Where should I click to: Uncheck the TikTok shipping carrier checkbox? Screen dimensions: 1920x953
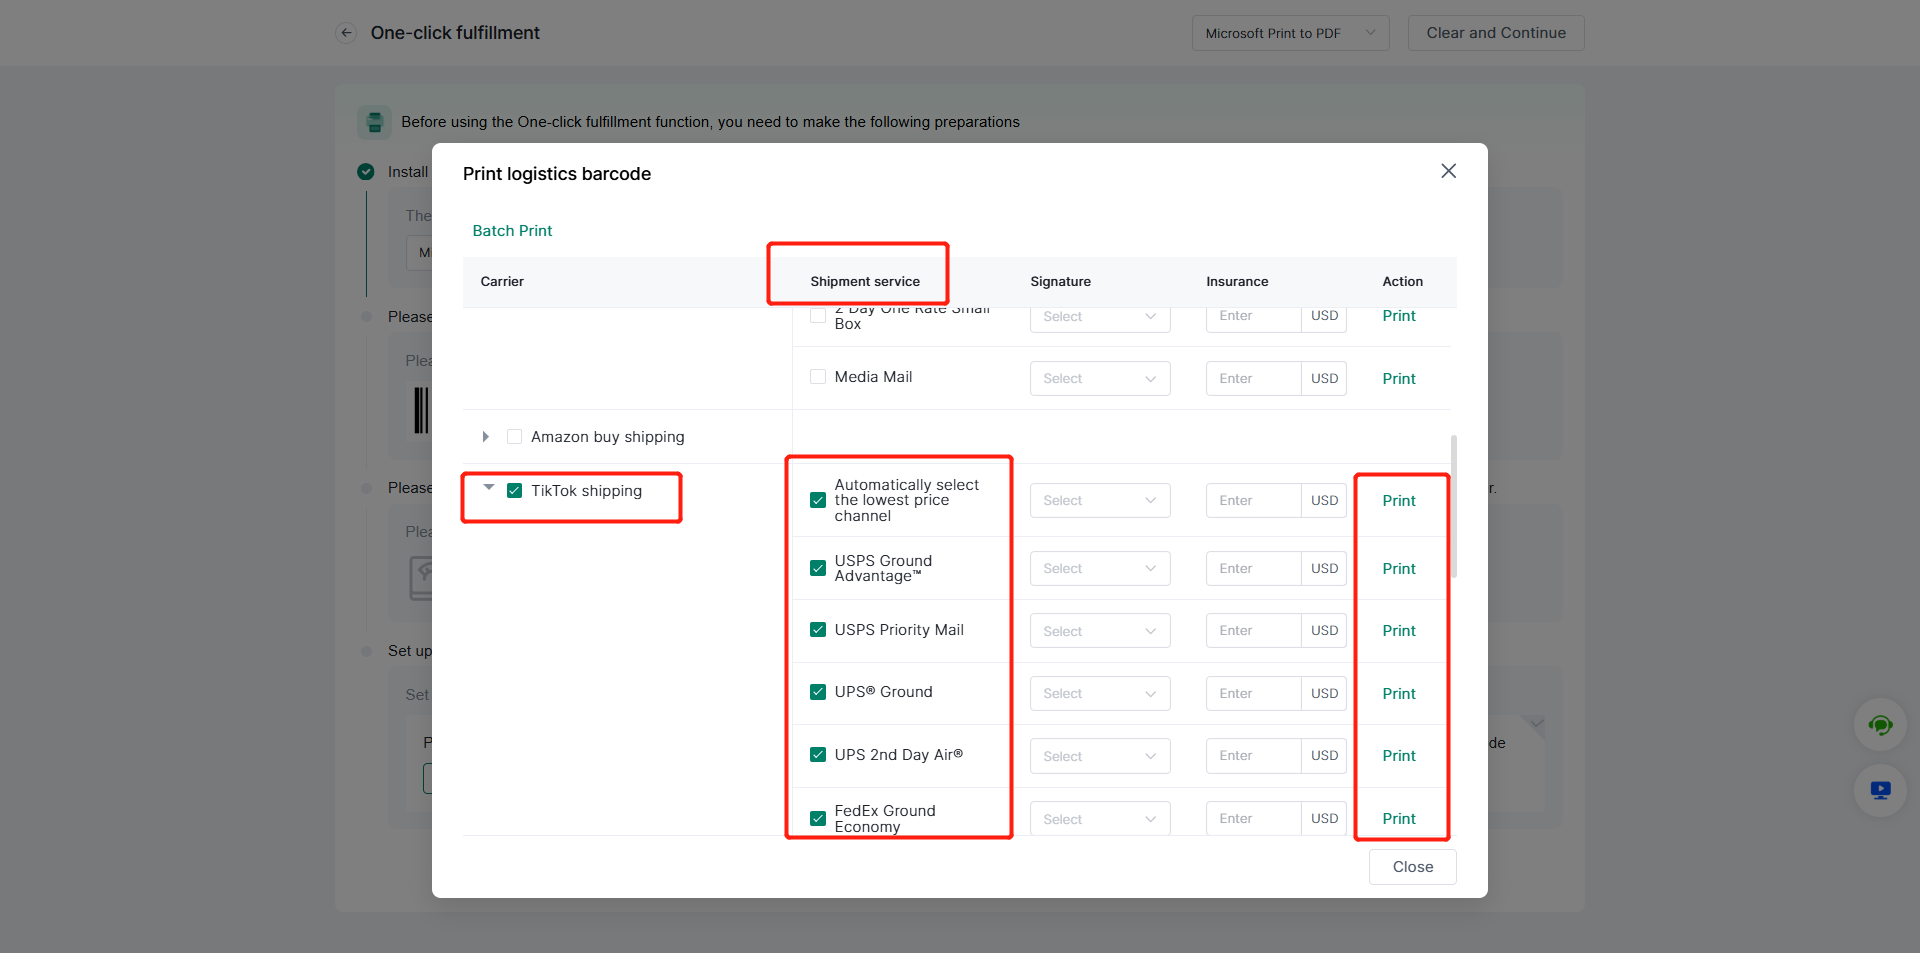[515, 491]
